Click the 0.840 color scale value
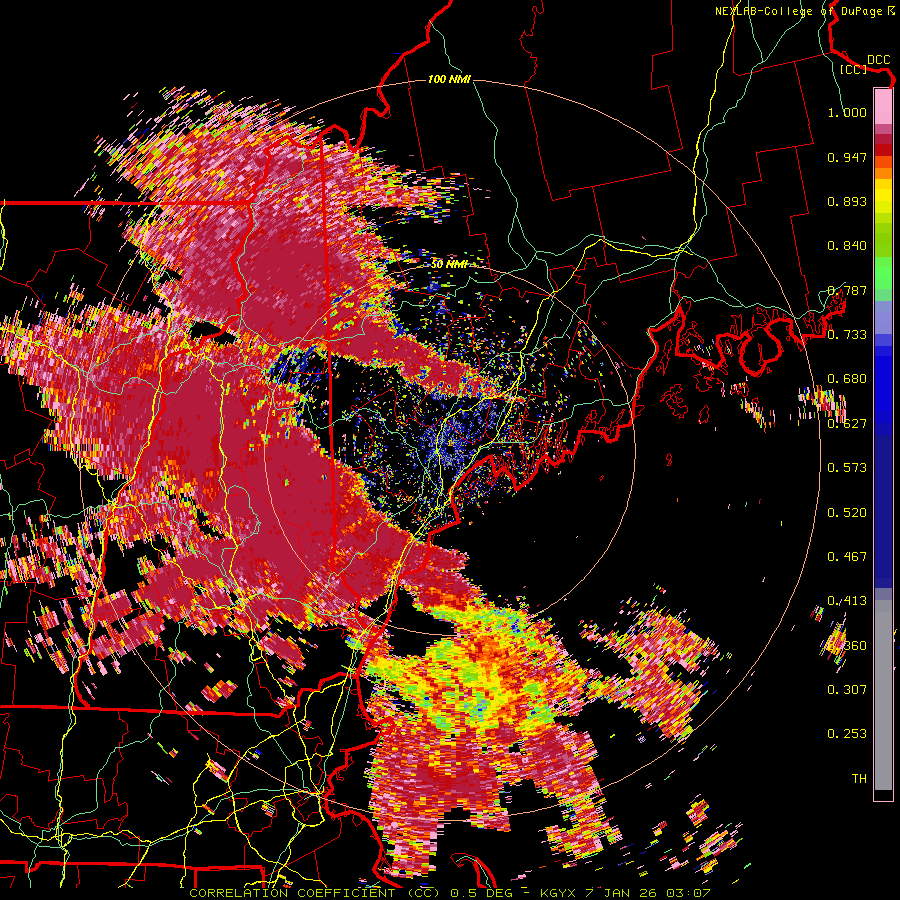Image resolution: width=900 pixels, height=900 pixels. point(847,246)
